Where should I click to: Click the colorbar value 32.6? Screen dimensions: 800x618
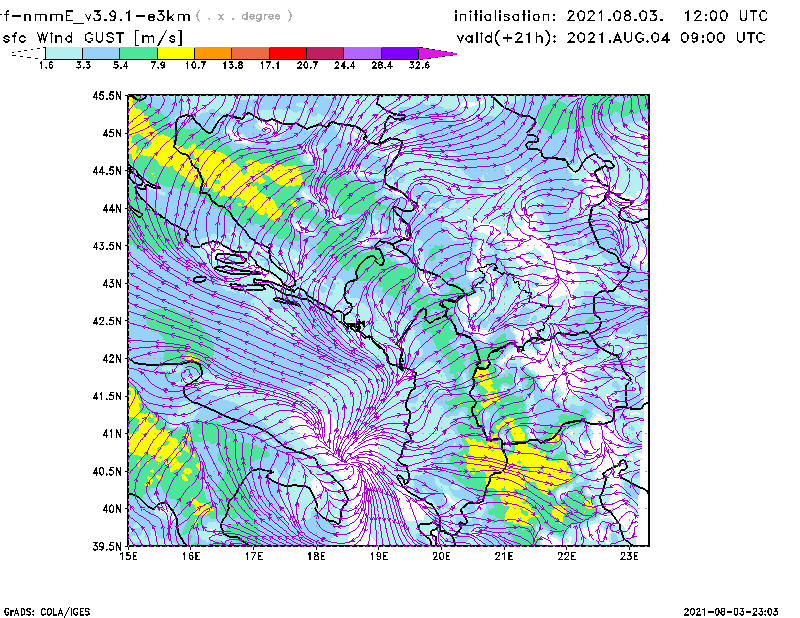coord(419,65)
